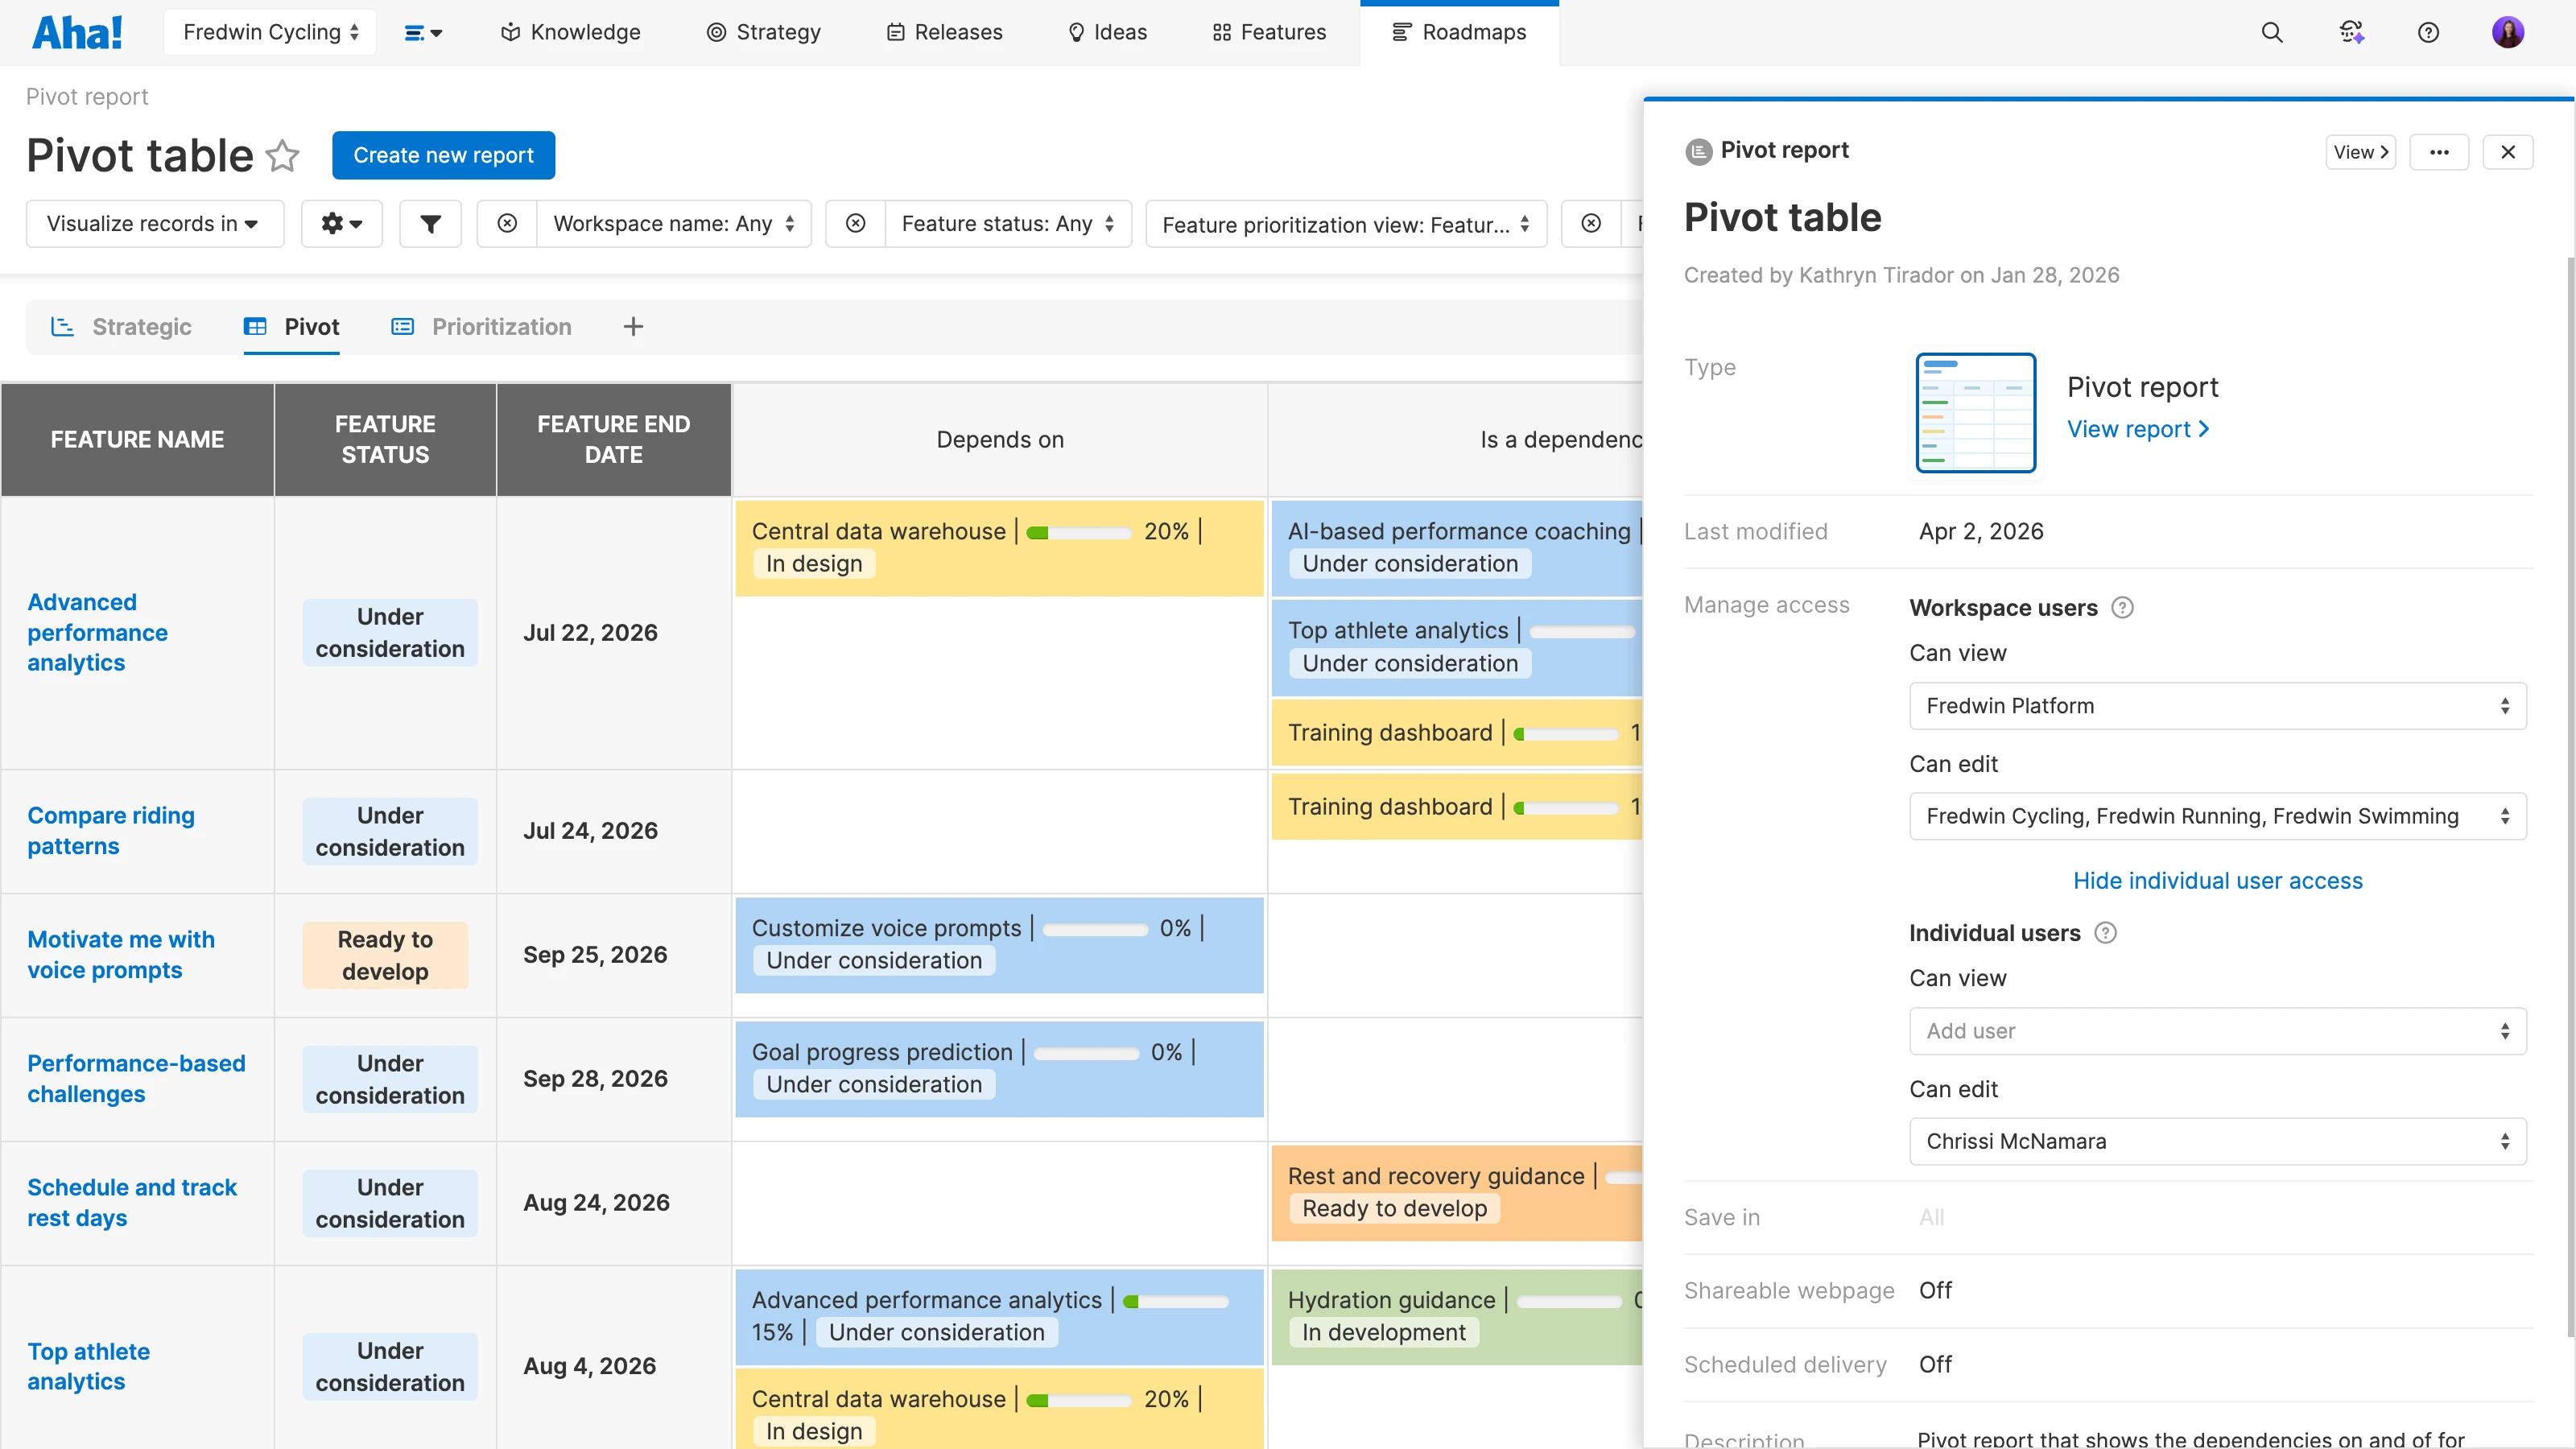Click the filter funnel icon
This screenshot has height=1449, width=2576.
pos(430,224)
